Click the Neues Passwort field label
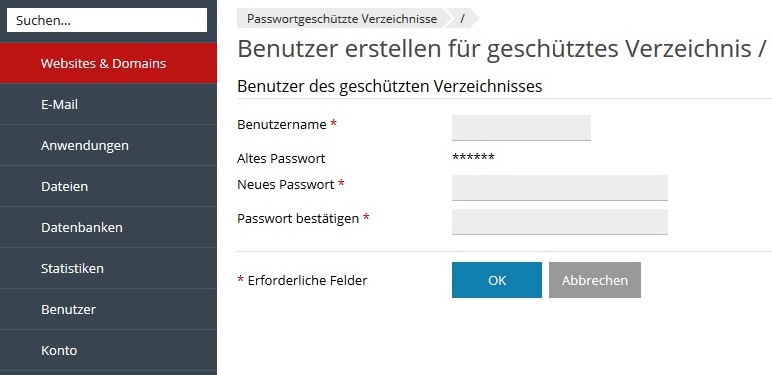This screenshot has height=375, width=772. tap(286, 185)
